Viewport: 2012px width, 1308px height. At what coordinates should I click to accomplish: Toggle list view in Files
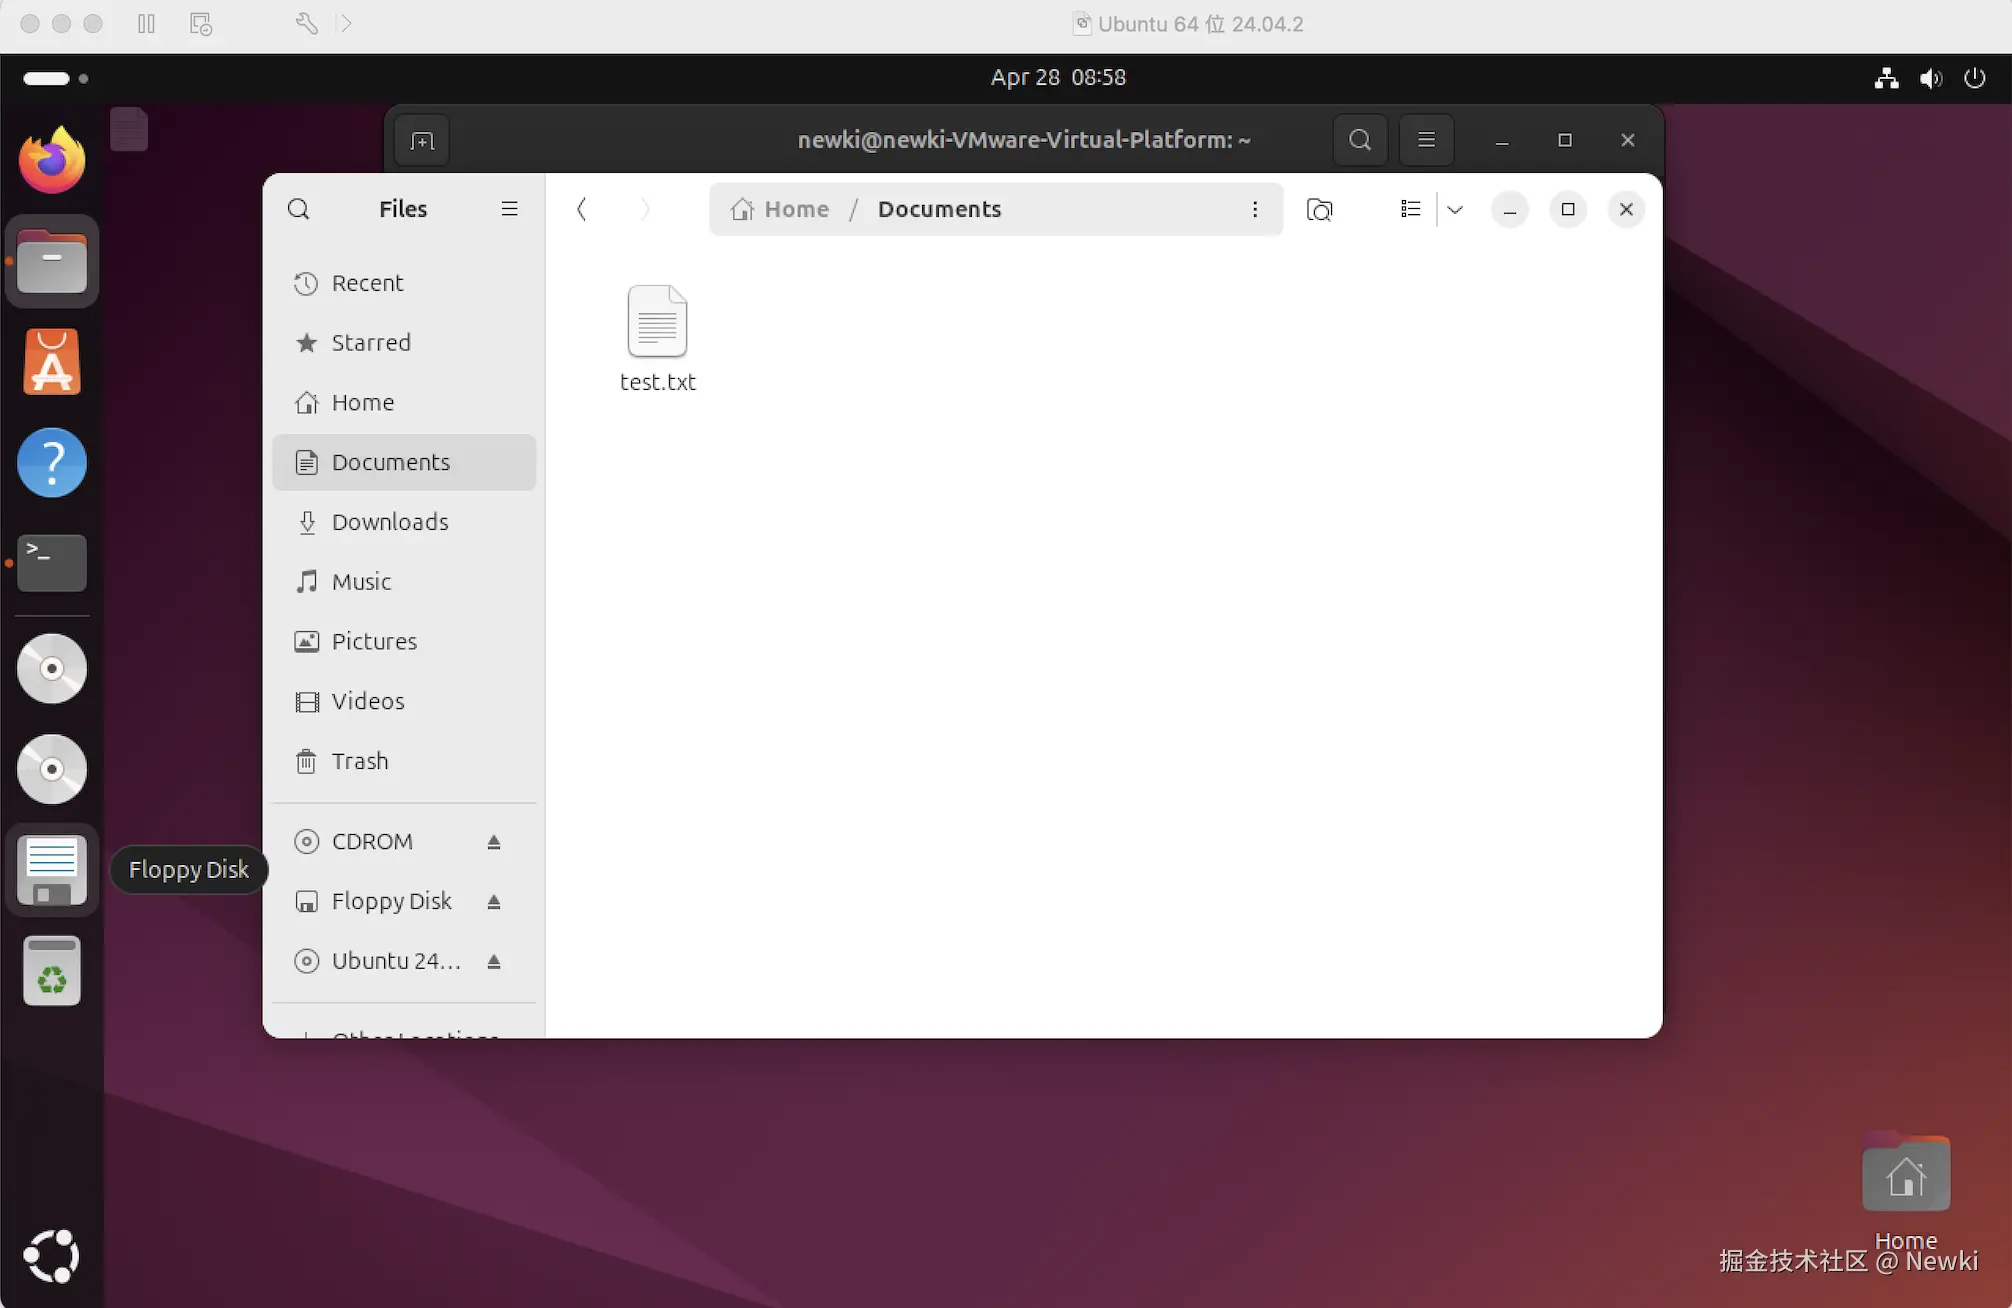1410,209
